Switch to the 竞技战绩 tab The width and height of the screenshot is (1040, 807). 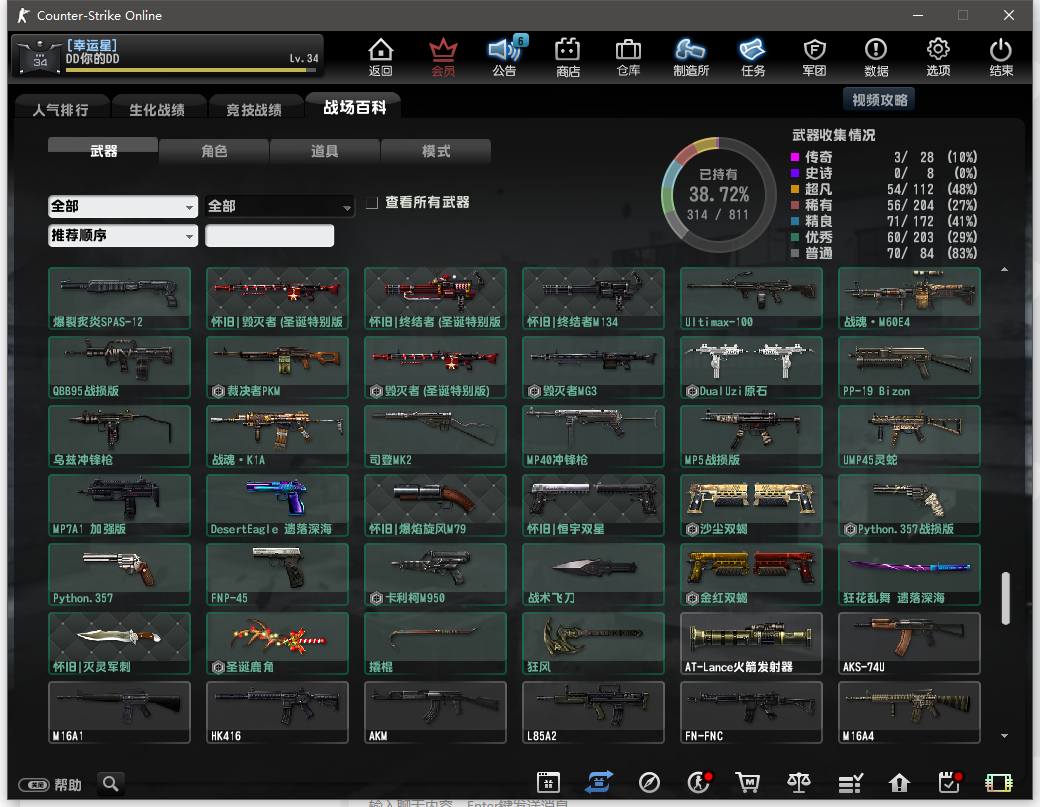pos(254,109)
